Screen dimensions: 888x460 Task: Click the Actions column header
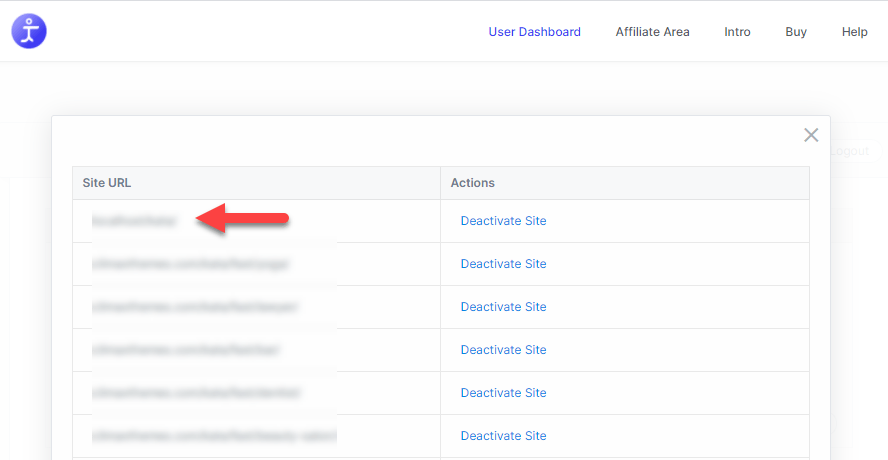pyautogui.click(x=472, y=183)
